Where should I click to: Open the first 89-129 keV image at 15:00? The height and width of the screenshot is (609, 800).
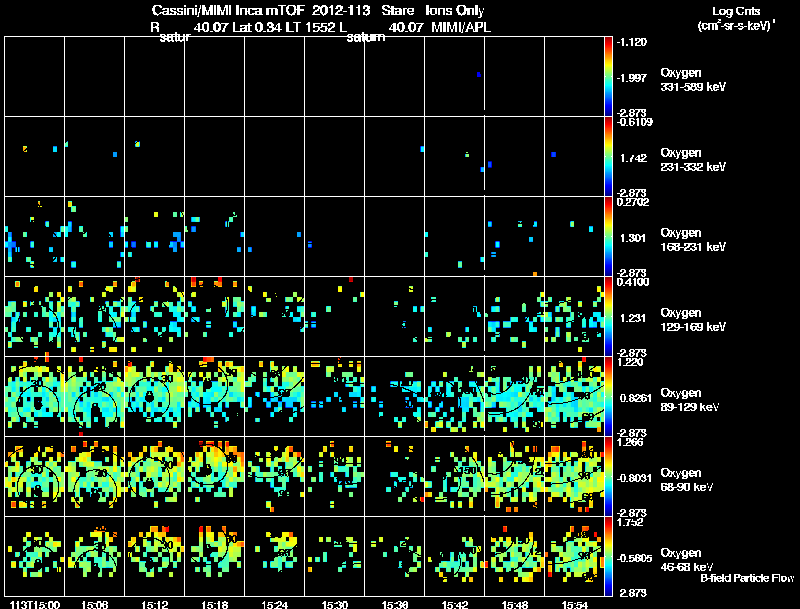(x=35, y=396)
